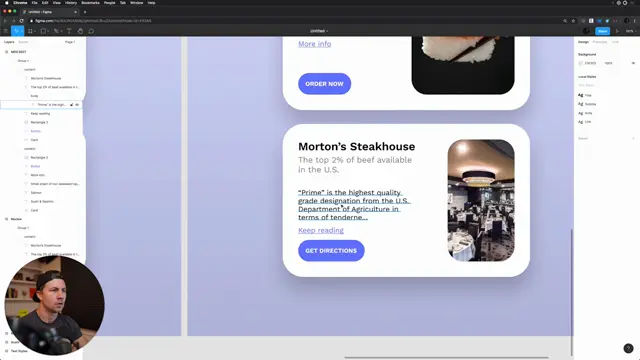The width and height of the screenshot is (640, 360).
Task: Click the Present play icon
Action: (617, 31)
